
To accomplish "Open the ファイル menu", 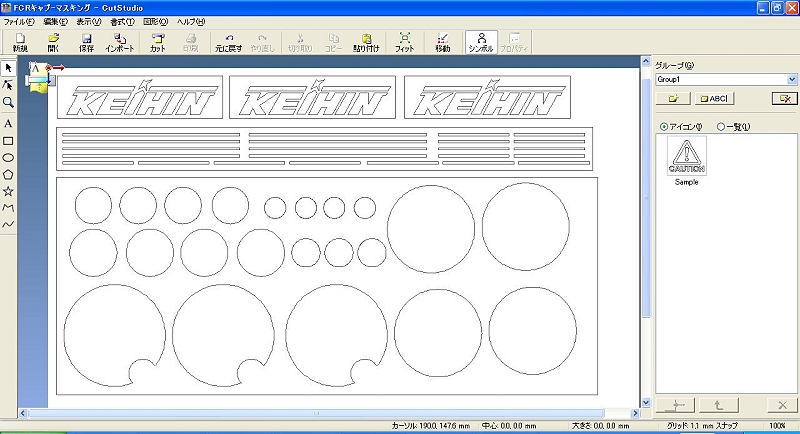I will pyautogui.click(x=19, y=22).
